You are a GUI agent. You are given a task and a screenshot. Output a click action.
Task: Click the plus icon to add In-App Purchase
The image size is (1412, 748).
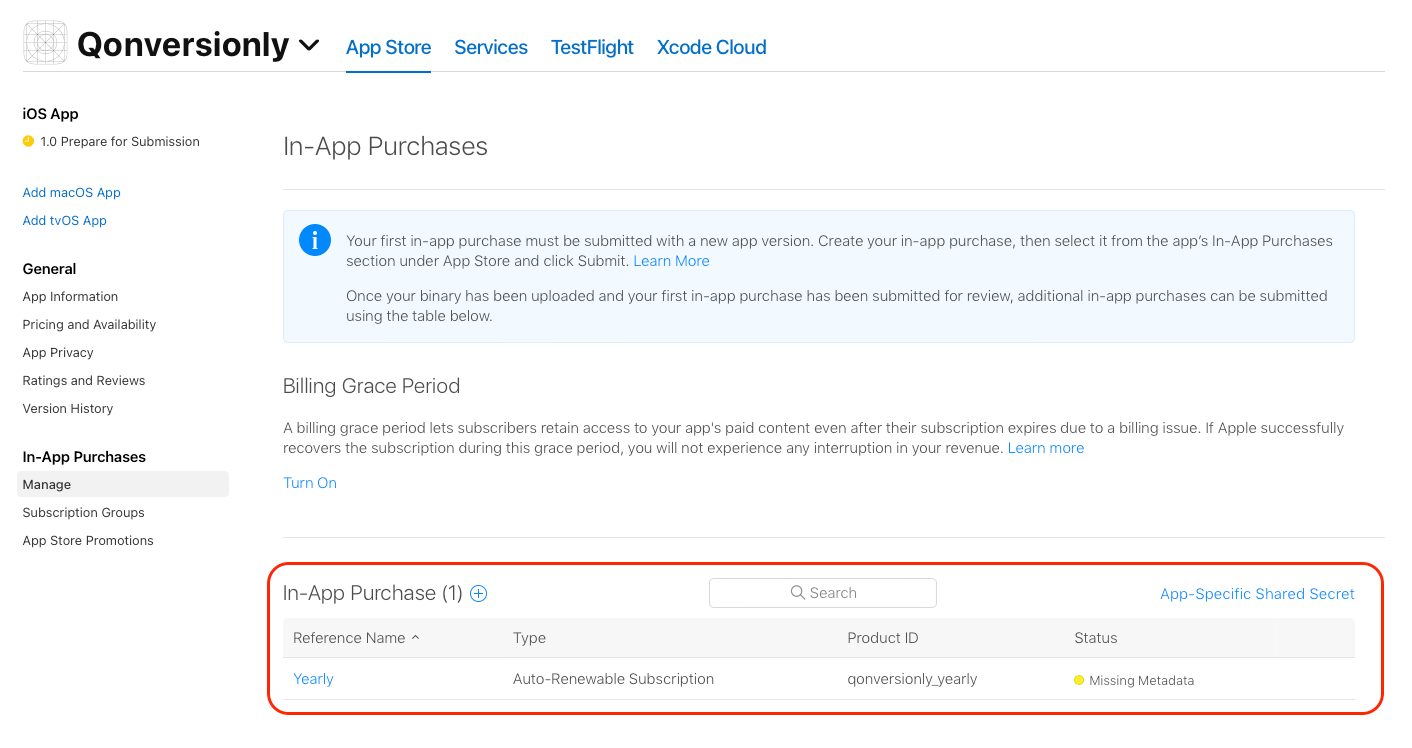coord(479,594)
